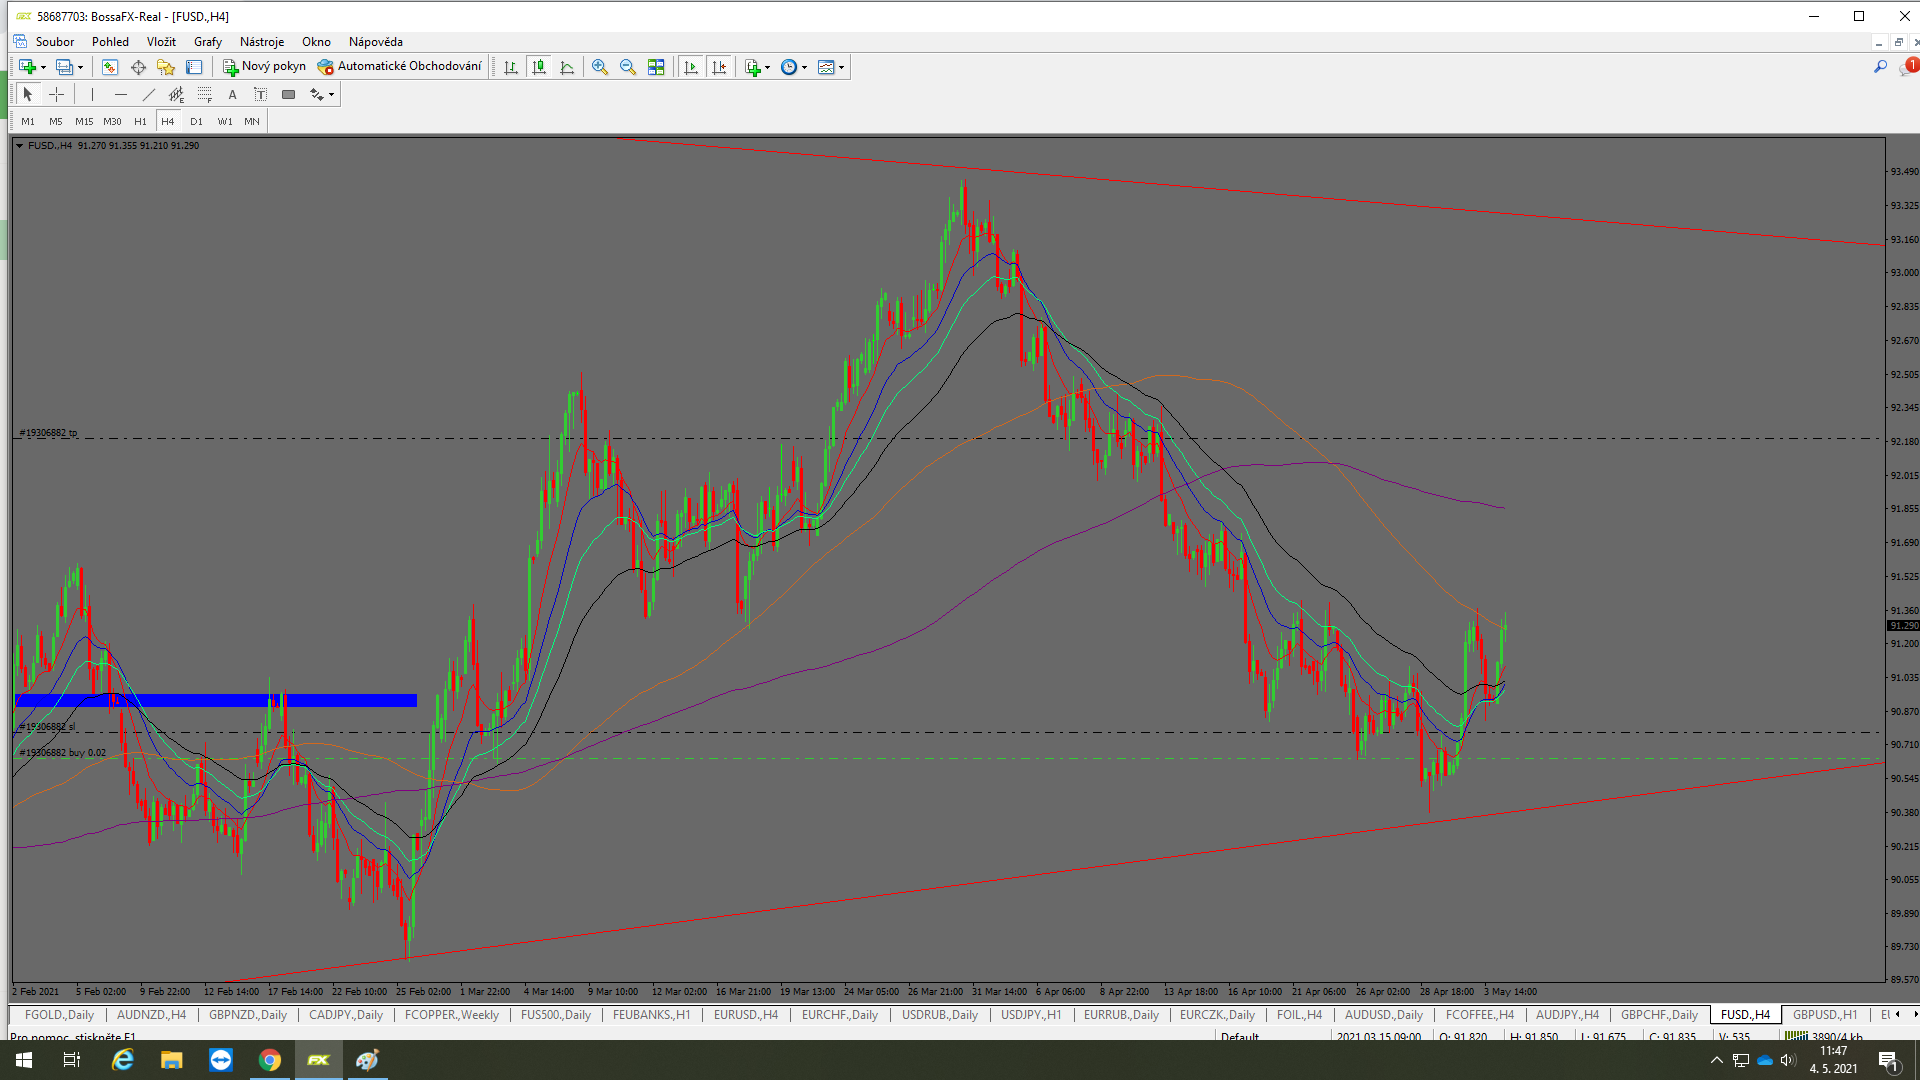Open the Grafy menu

pyautogui.click(x=208, y=41)
